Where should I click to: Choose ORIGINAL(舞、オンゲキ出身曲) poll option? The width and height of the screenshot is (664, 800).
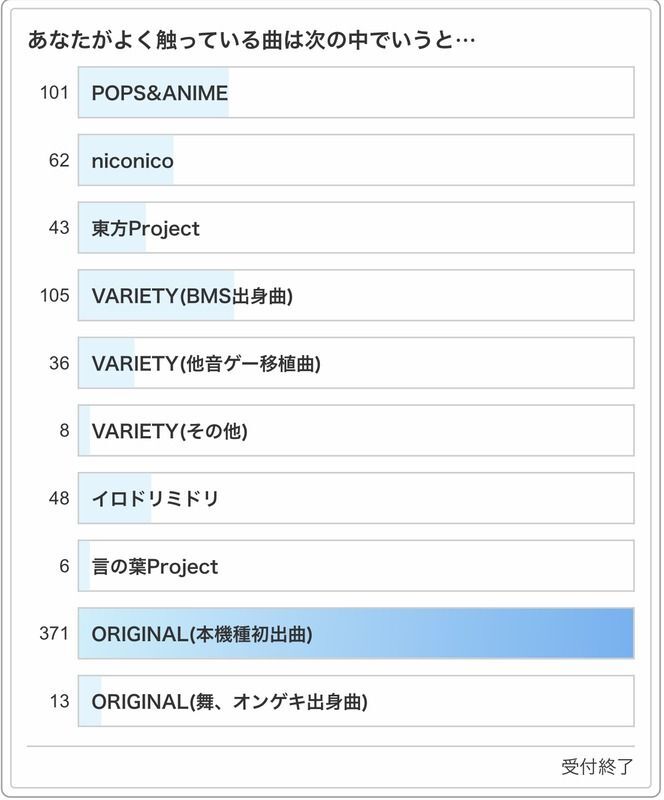[x=356, y=701]
